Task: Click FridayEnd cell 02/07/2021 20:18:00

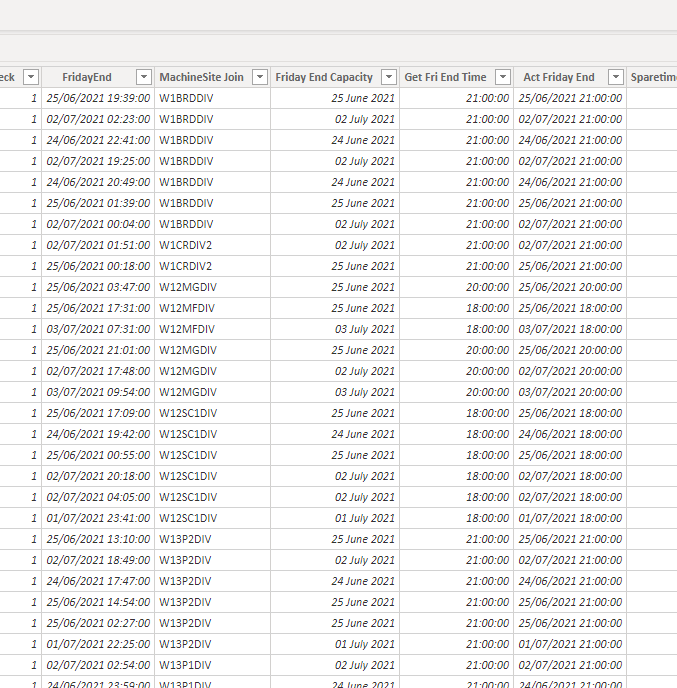Action: [x=98, y=477]
